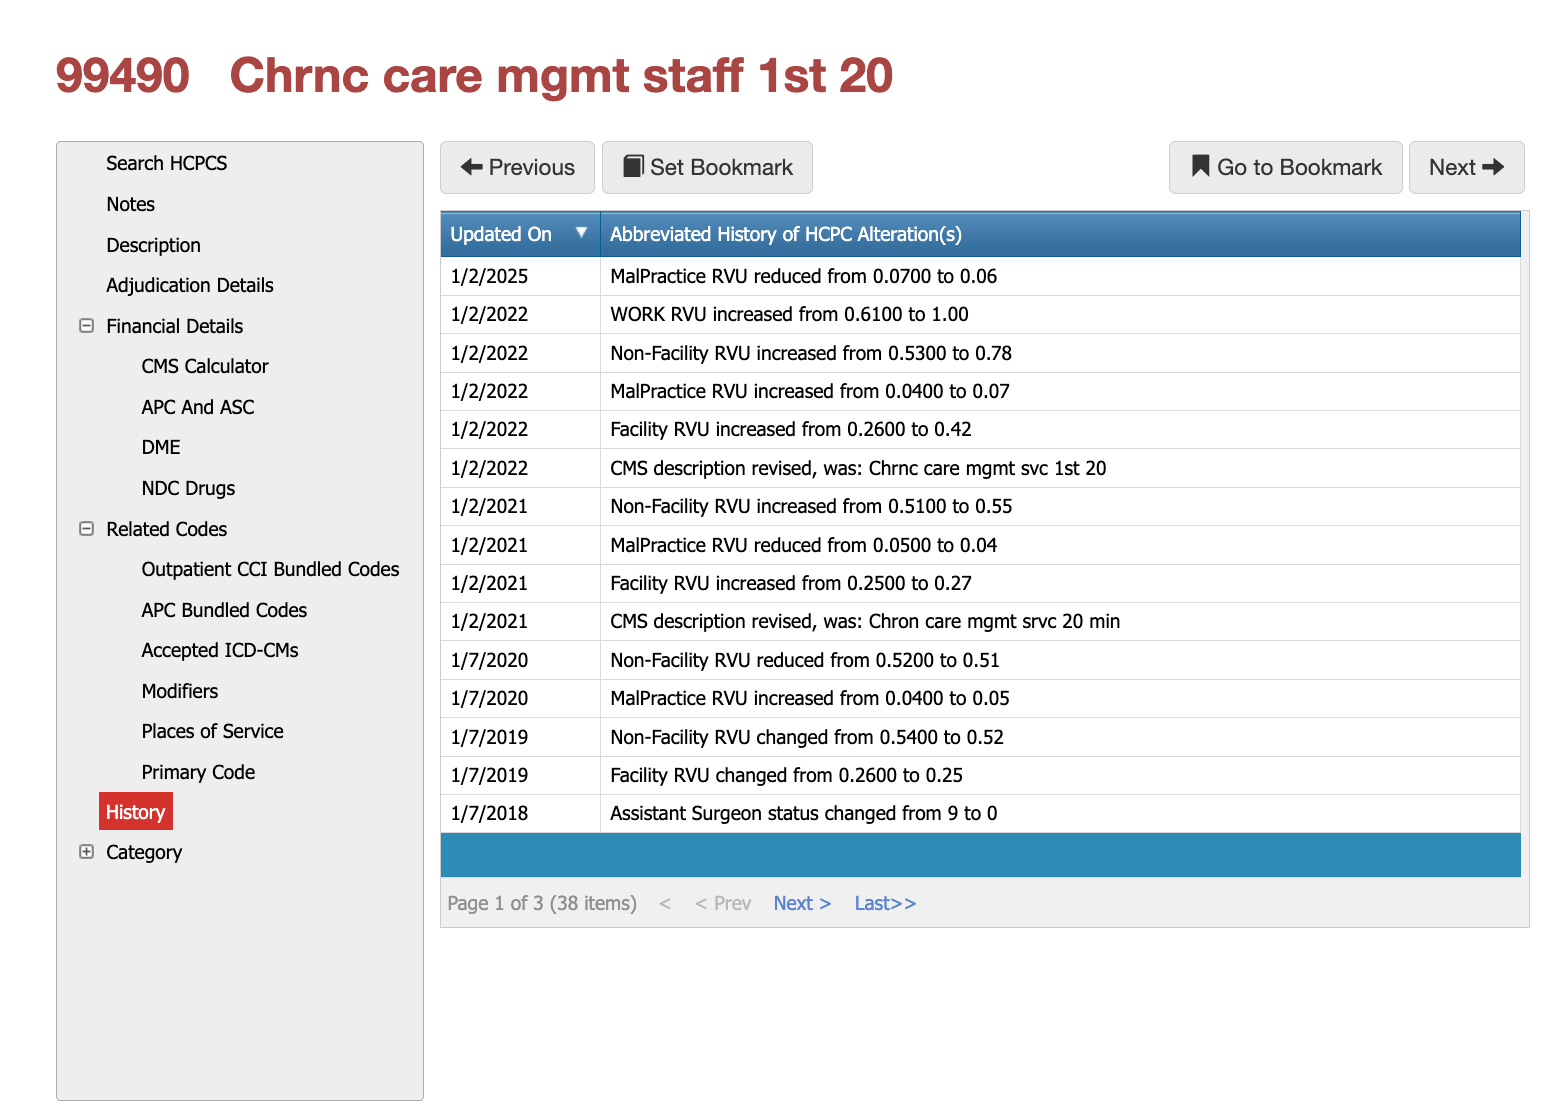Click the Next page link
Screen dimensions: 1560x1120
click(801, 902)
